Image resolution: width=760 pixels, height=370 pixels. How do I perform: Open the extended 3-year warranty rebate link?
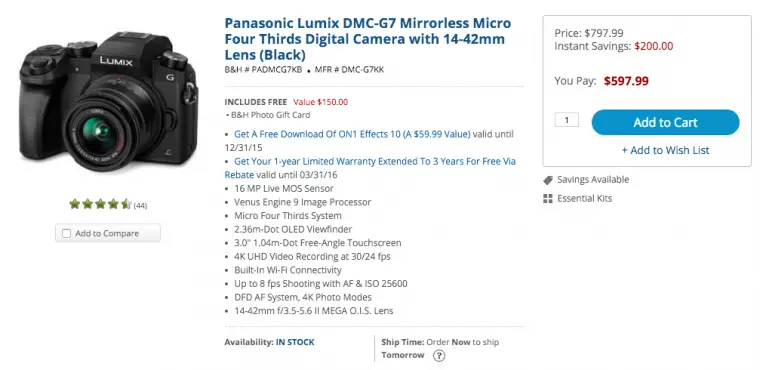[370, 168]
